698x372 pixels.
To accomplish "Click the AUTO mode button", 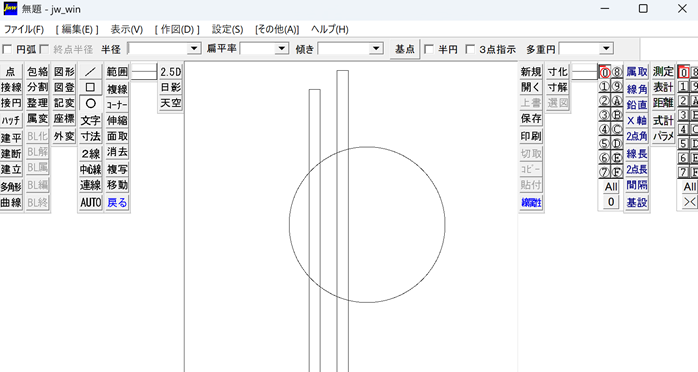I will pyautogui.click(x=90, y=202).
